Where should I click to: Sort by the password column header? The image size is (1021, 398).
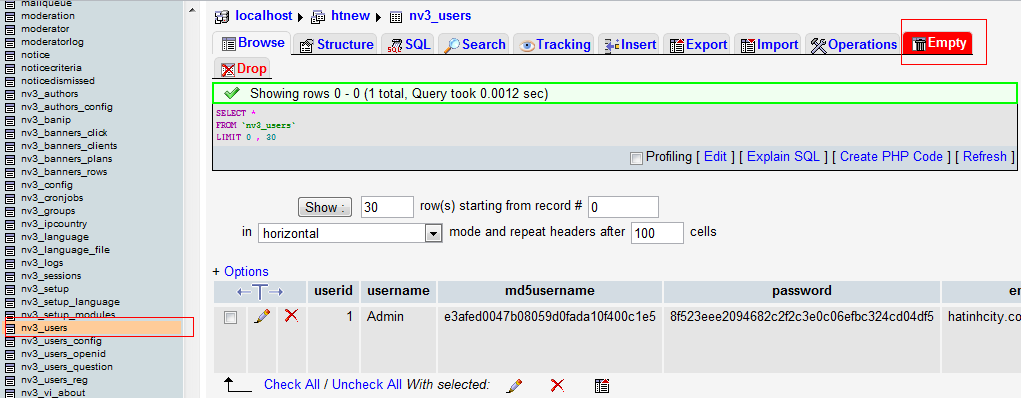(802, 291)
